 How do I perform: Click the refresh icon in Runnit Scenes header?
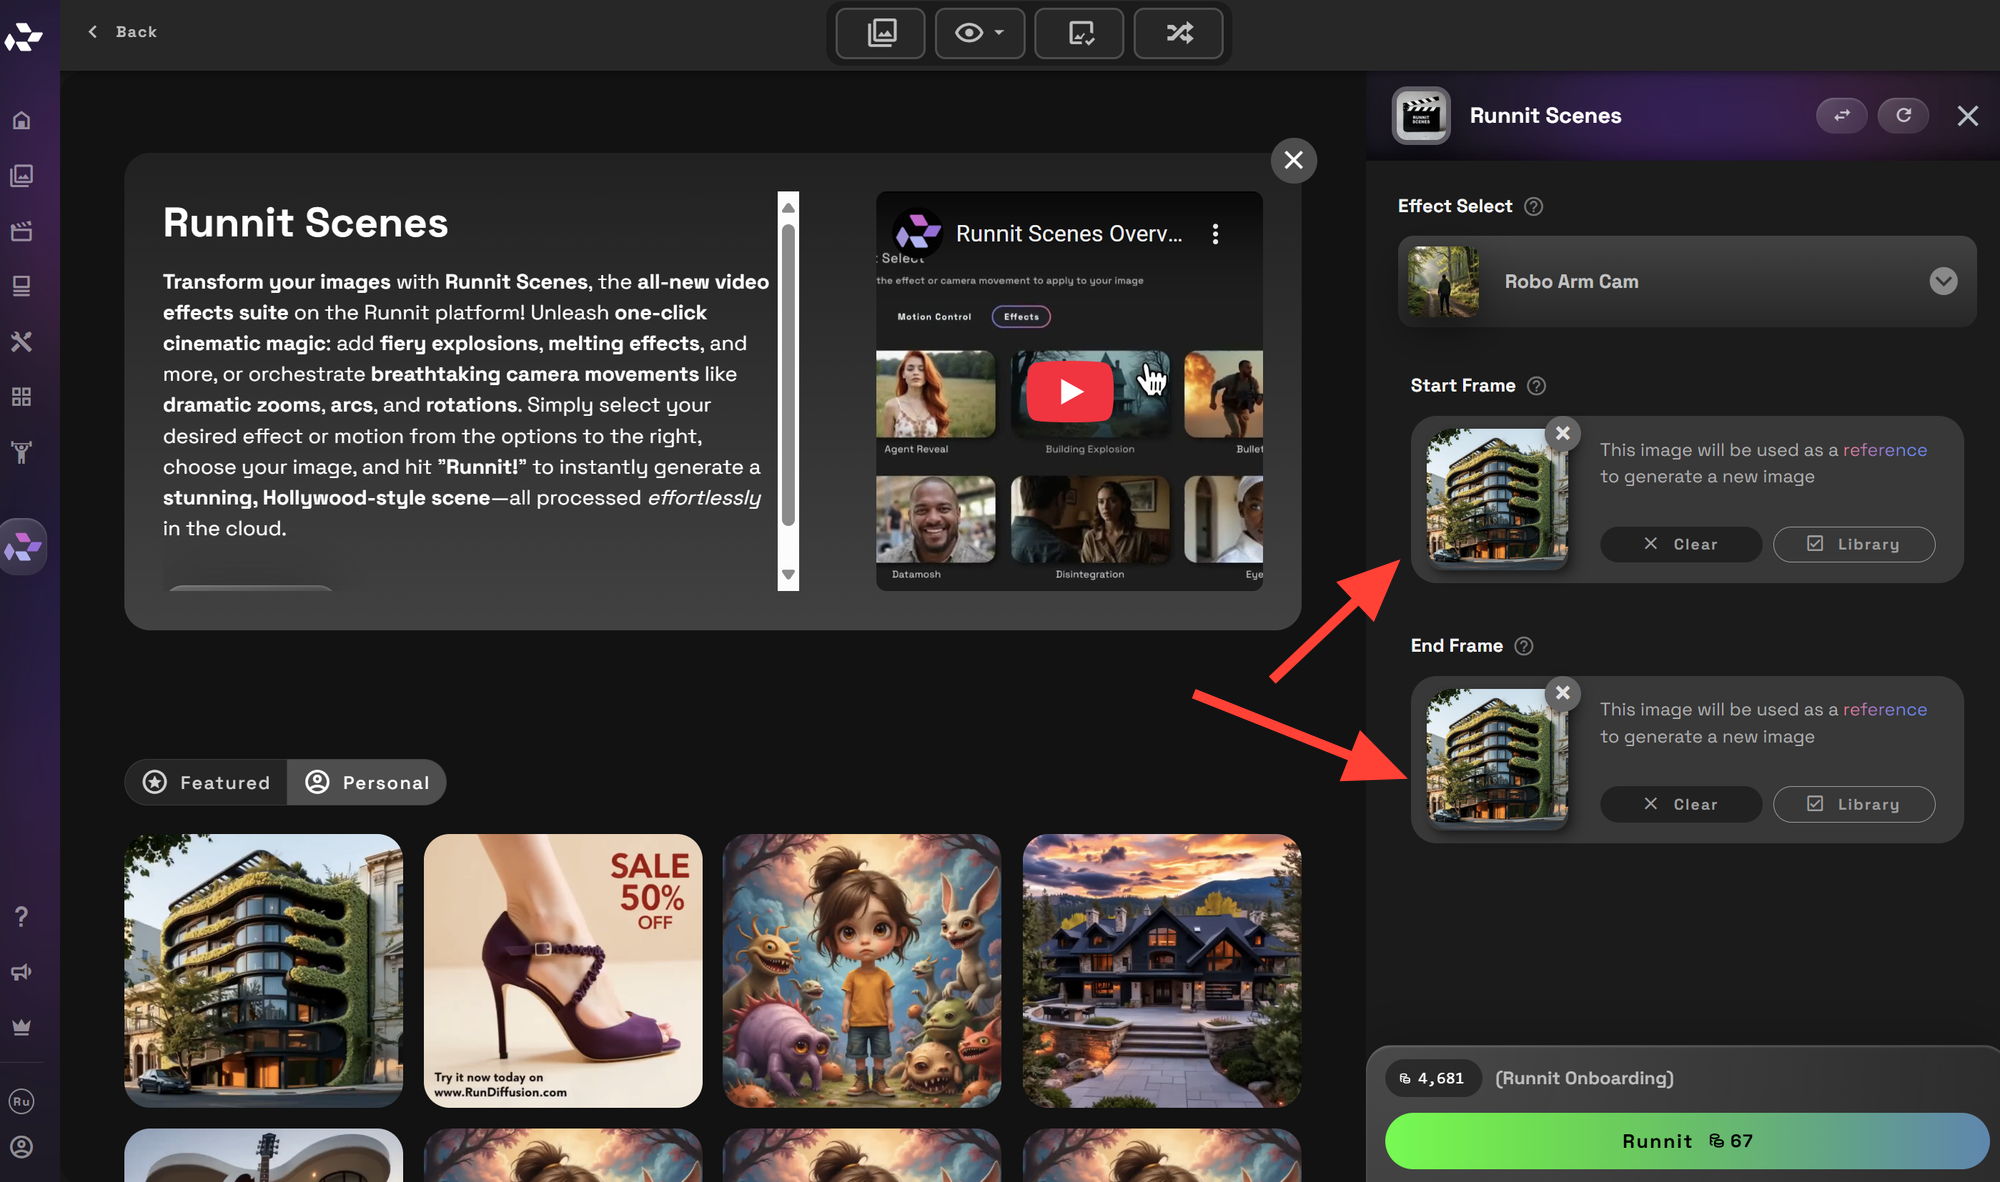click(1903, 115)
